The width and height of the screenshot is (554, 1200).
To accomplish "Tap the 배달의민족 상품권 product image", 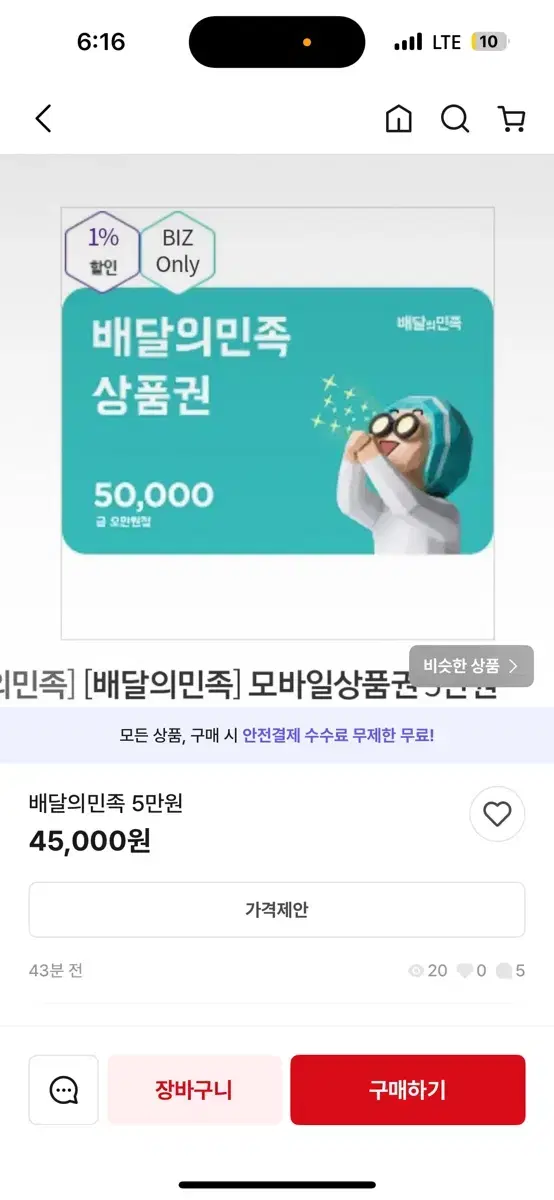I will click(277, 422).
